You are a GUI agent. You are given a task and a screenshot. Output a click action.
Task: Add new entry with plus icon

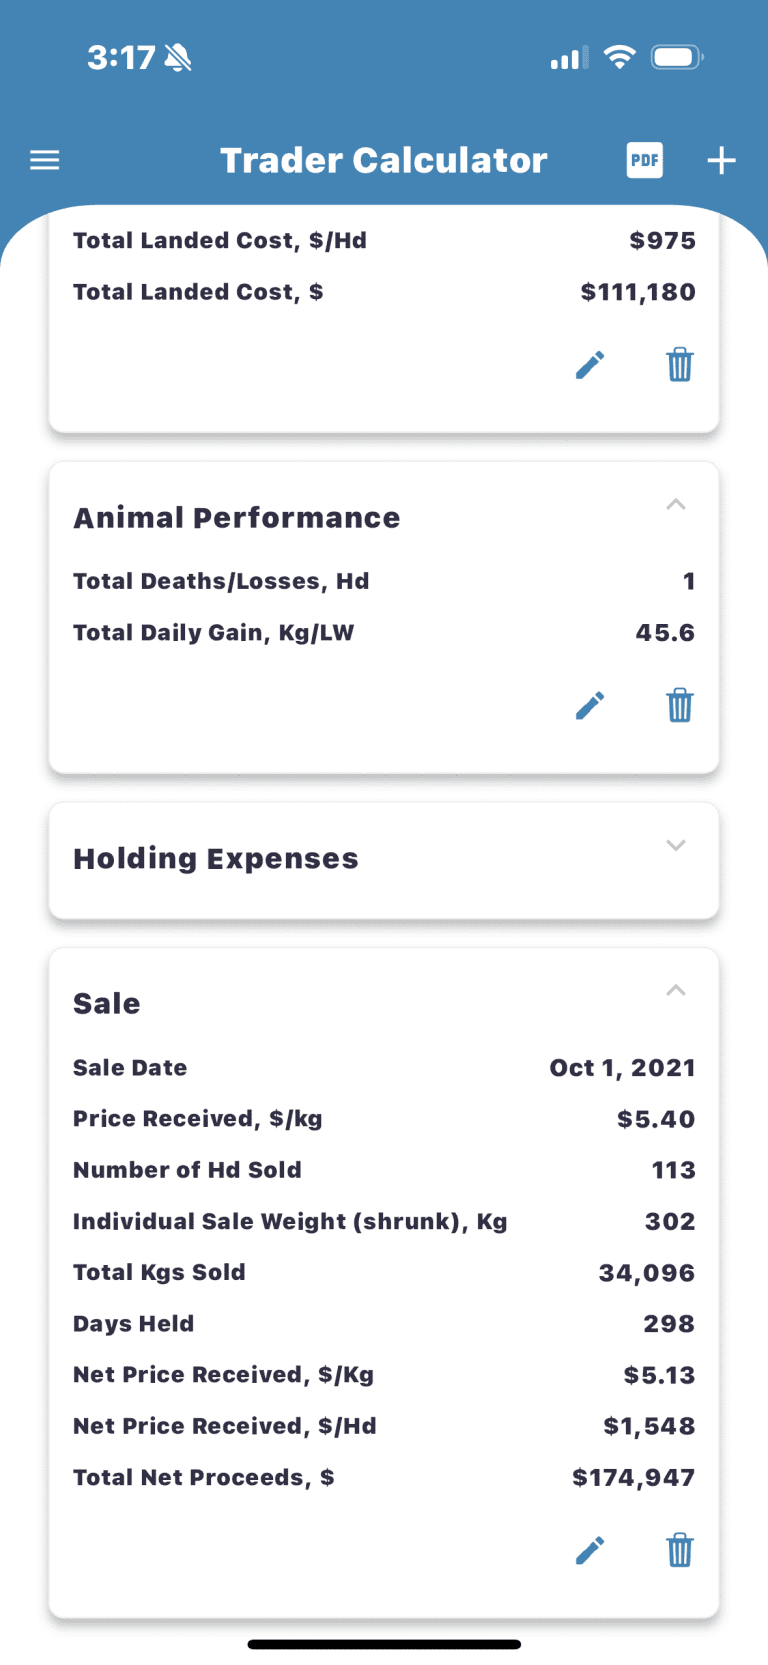click(722, 160)
